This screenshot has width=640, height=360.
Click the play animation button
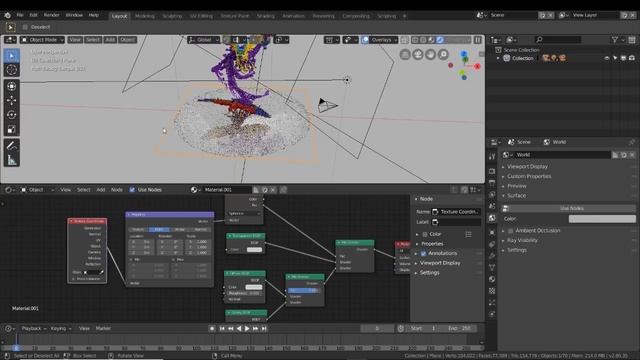click(247, 329)
